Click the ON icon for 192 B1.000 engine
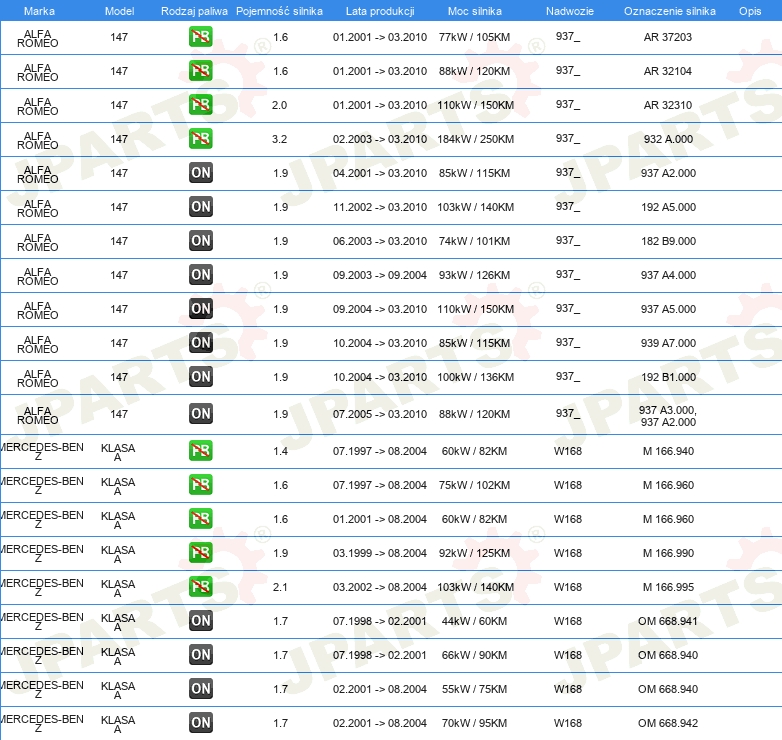Viewport: 782px width, 740px height. [x=200, y=376]
